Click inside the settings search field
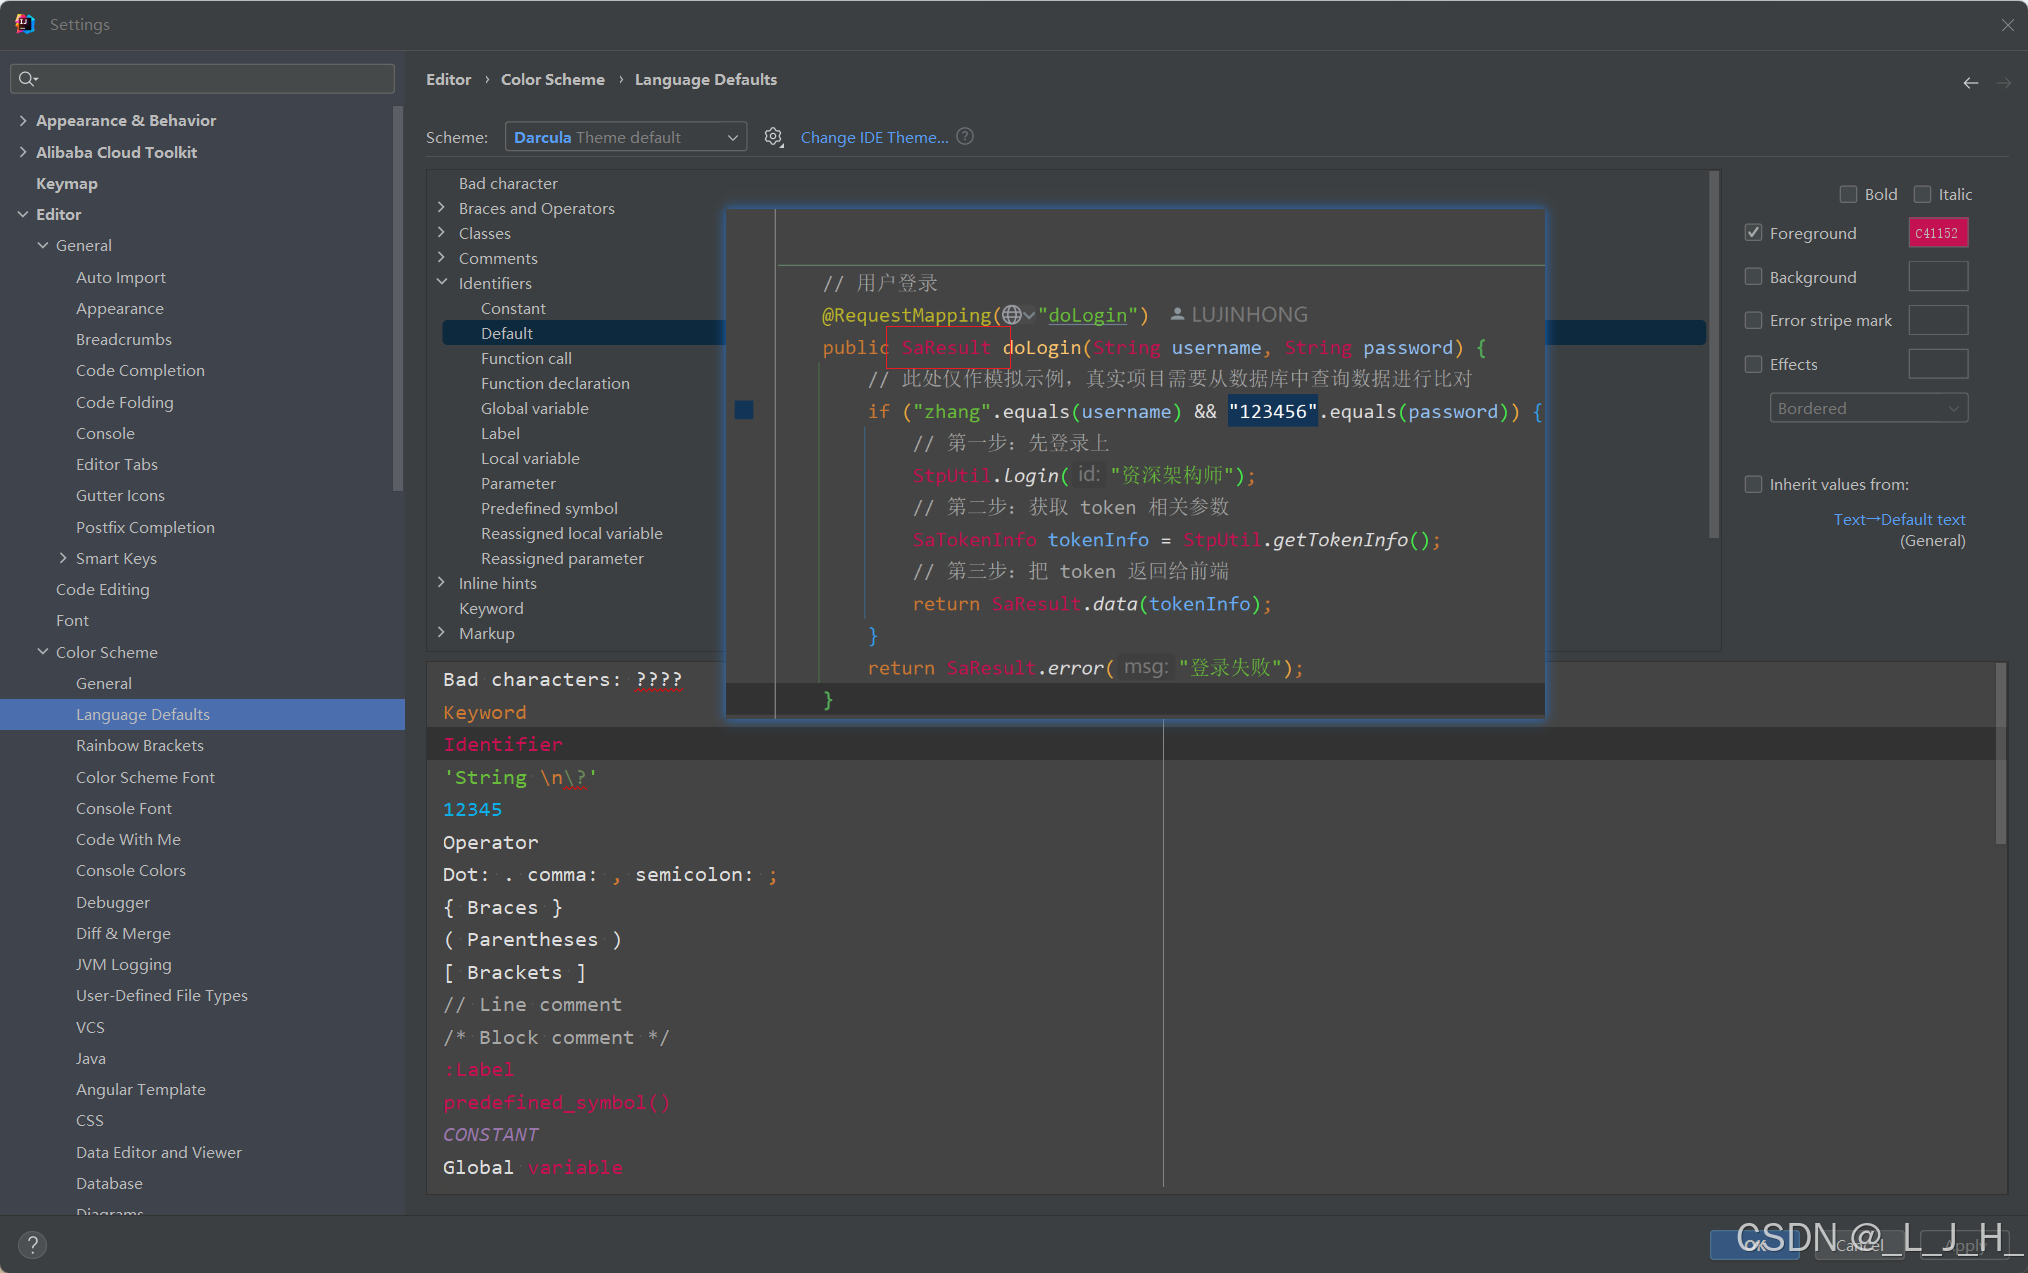The image size is (2028, 1273). click(210, 79)
